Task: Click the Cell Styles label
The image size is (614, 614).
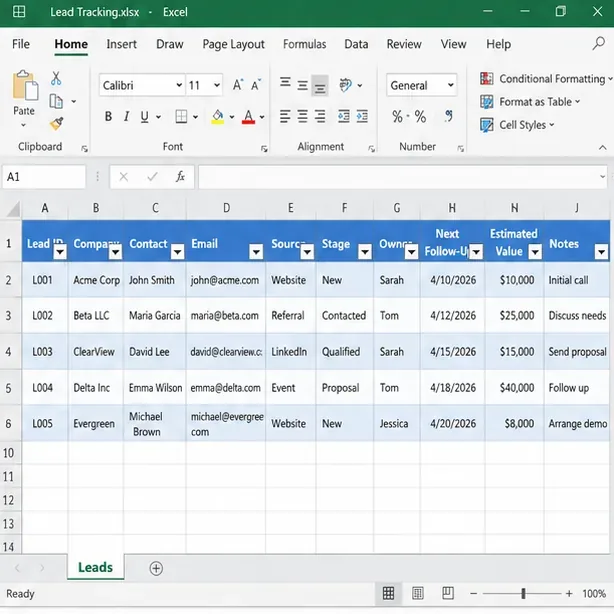Action: click(x=522, y=125)
